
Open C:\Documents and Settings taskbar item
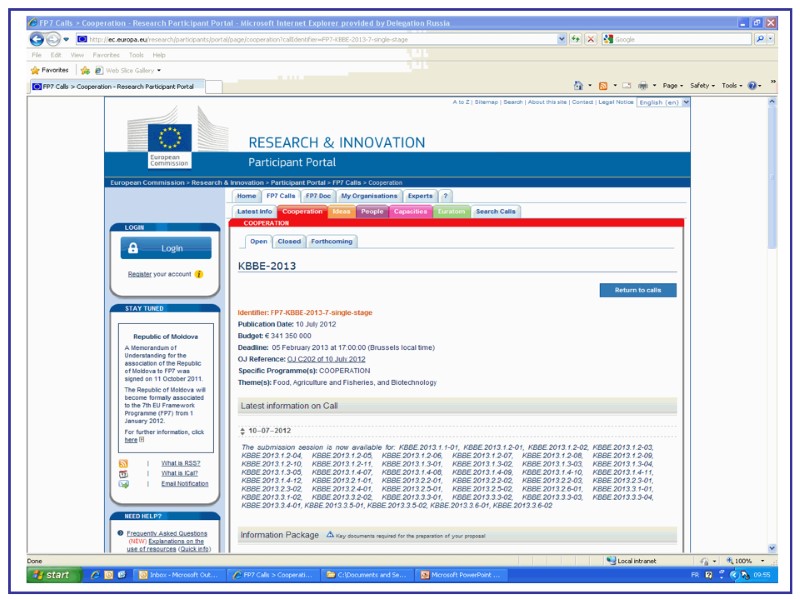coord(368,574)
